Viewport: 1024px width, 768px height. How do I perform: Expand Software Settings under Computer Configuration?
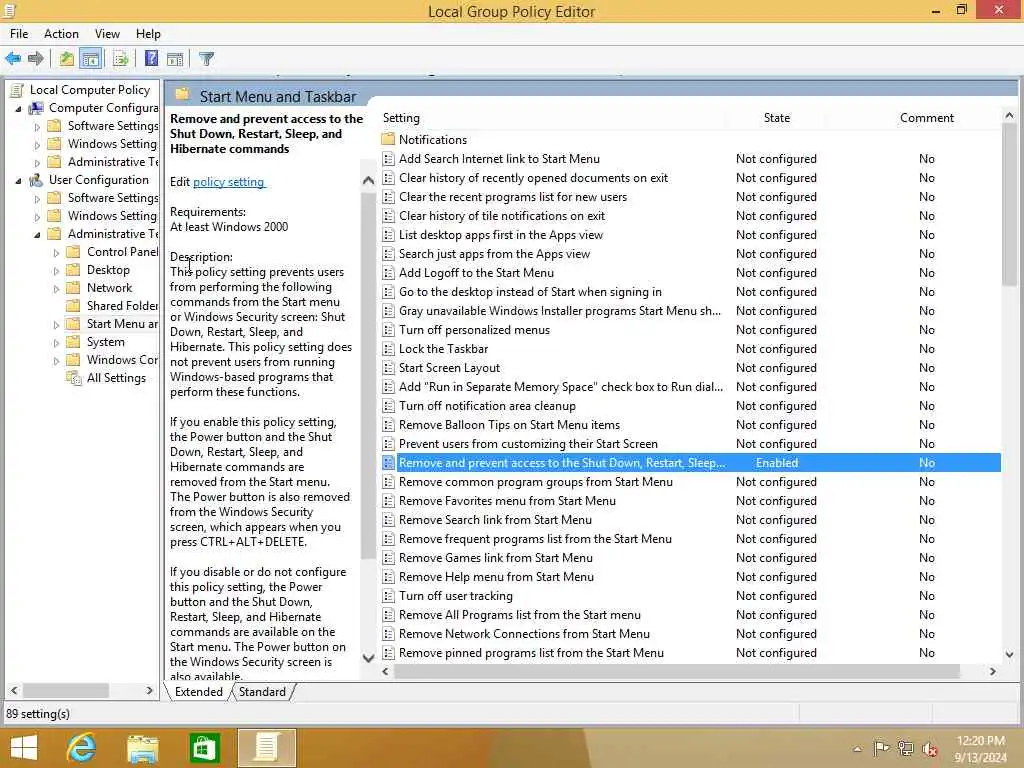tap(37, 127)
